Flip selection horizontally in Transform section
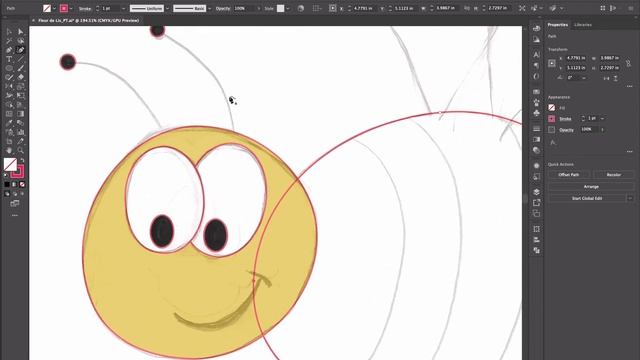 click(606, 78)
